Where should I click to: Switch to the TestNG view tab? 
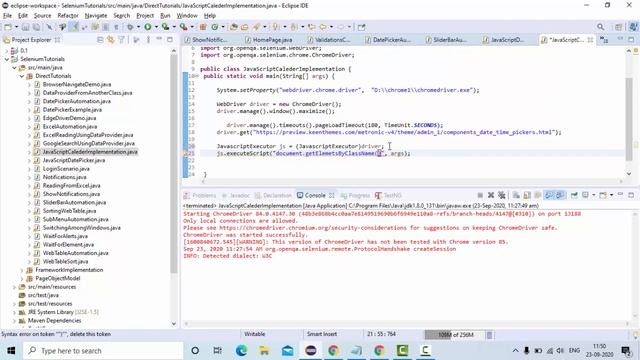388,196
